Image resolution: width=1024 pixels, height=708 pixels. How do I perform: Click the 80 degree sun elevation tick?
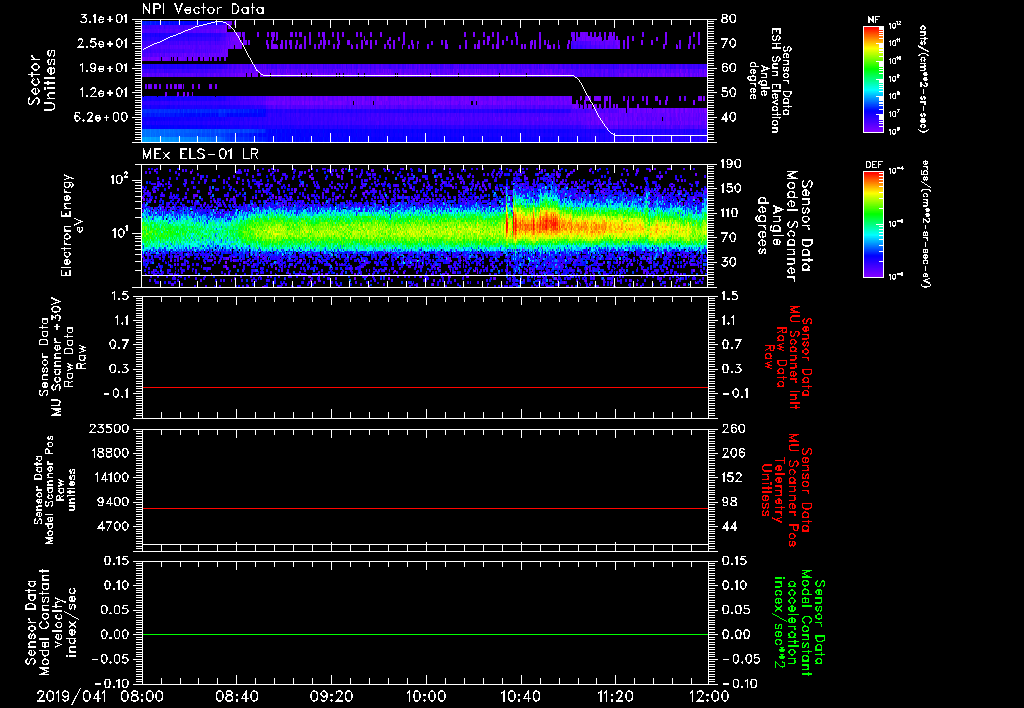point(729,19)
